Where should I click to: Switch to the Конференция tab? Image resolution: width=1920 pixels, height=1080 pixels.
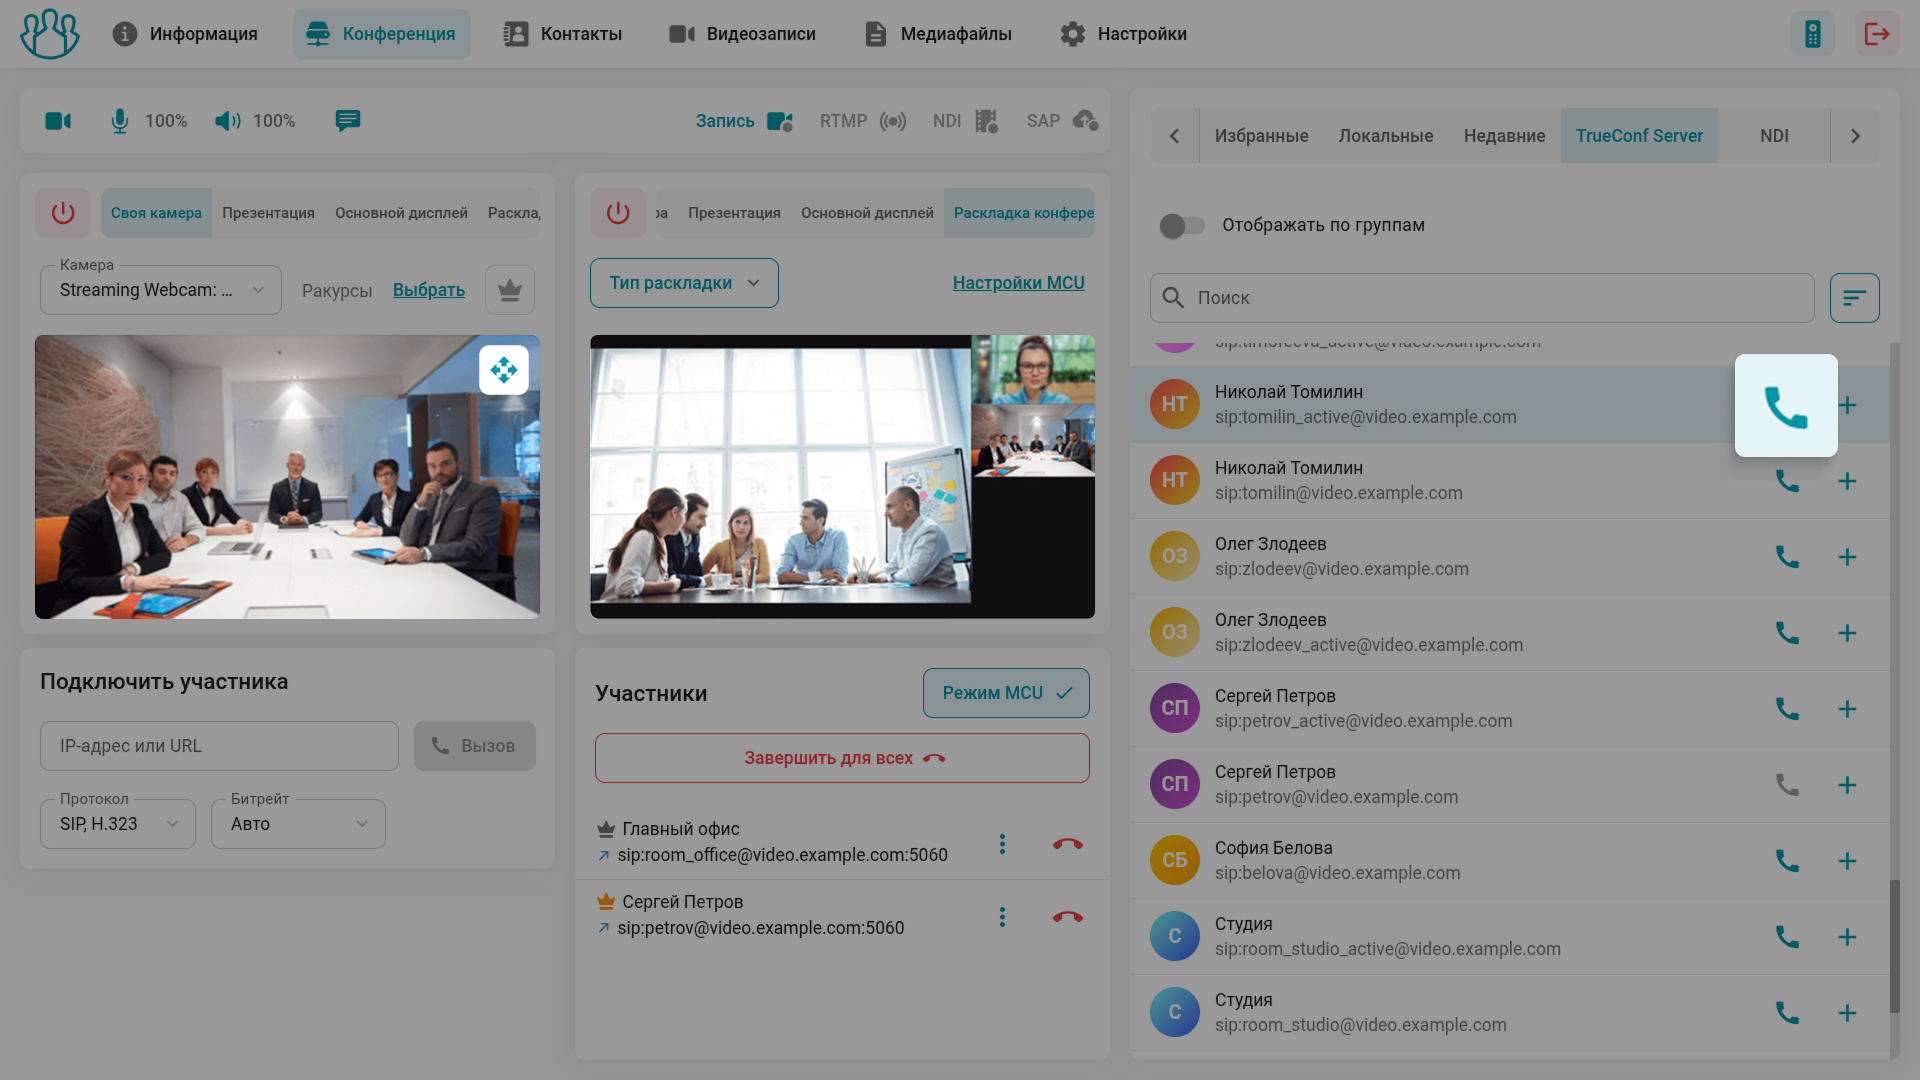[x=382, y=34]
